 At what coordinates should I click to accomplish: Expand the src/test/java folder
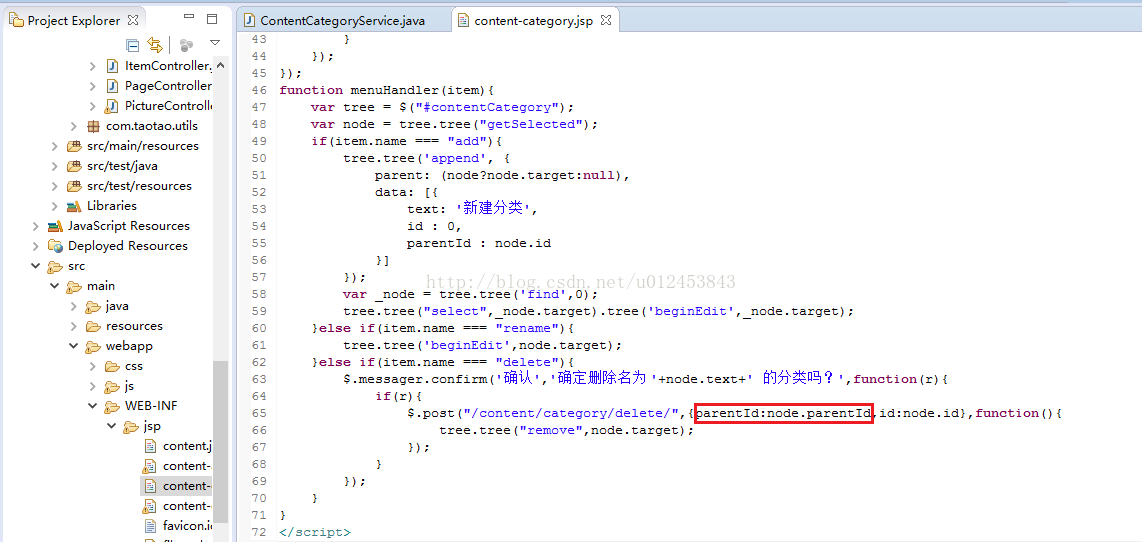coord(55,166)
